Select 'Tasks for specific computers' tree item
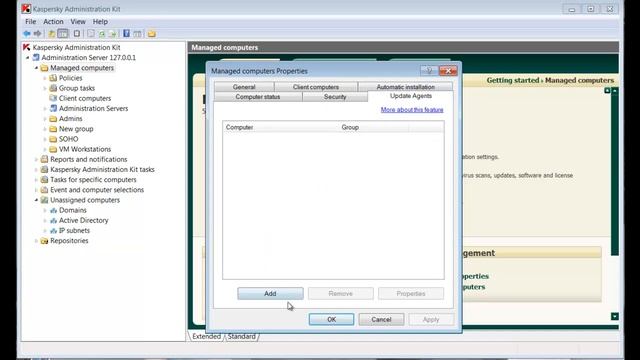The image size is (640, 360). (x=93, y=180)
